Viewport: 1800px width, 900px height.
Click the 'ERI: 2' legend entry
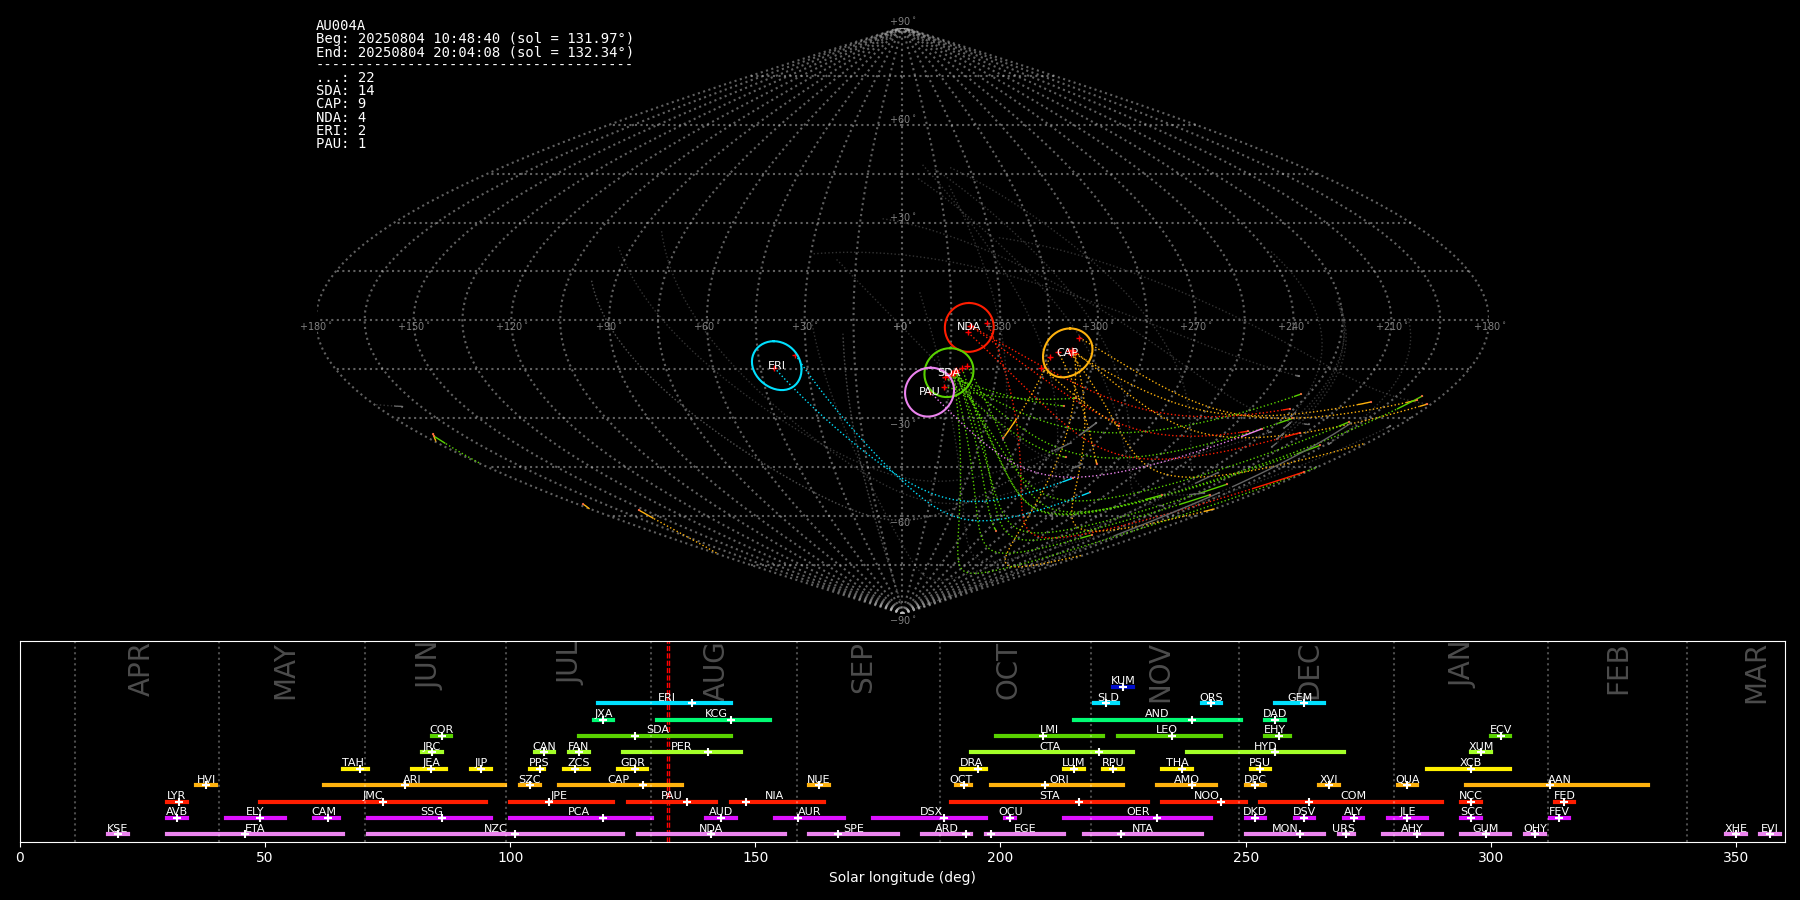tap(341, 131)
